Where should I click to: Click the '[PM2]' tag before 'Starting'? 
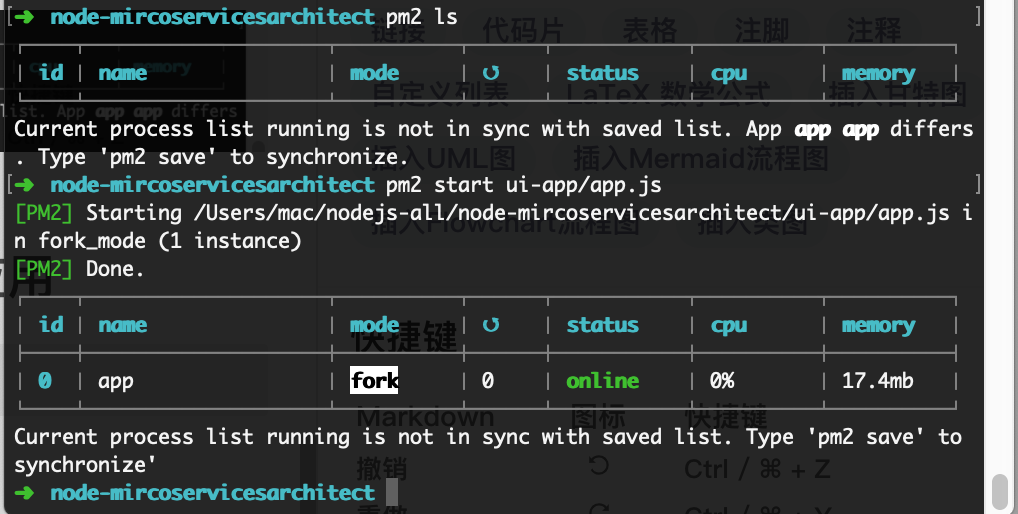43,213
